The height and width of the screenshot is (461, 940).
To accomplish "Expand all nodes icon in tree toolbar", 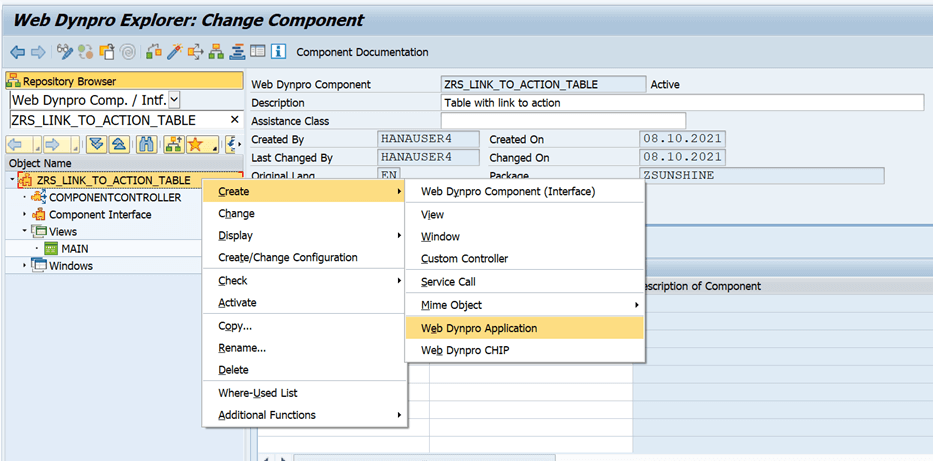I will (96, 144).
